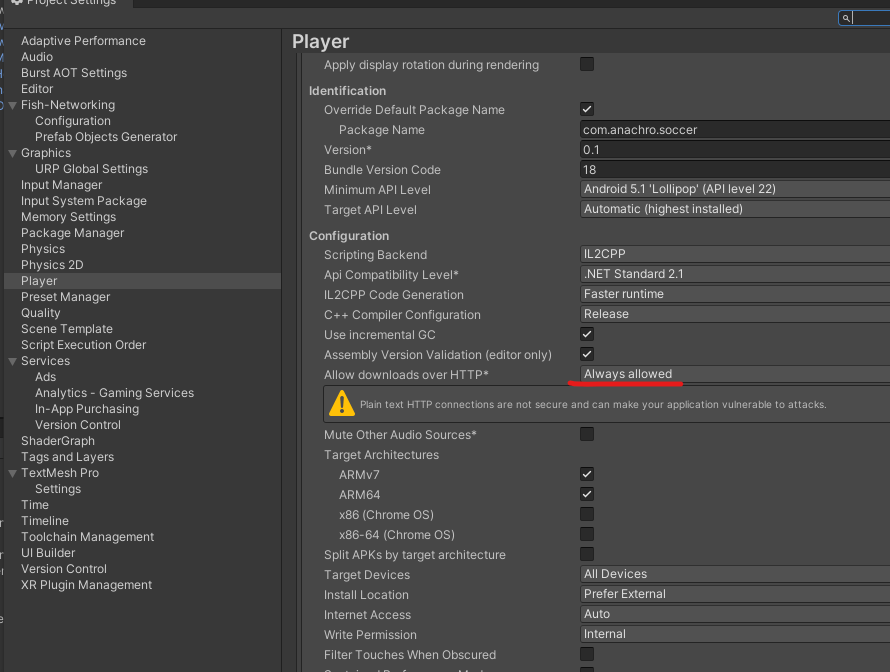Enable Filter Touches When Obscured
This screenshot has height=672, width=890.
click(x=587, y=654)
